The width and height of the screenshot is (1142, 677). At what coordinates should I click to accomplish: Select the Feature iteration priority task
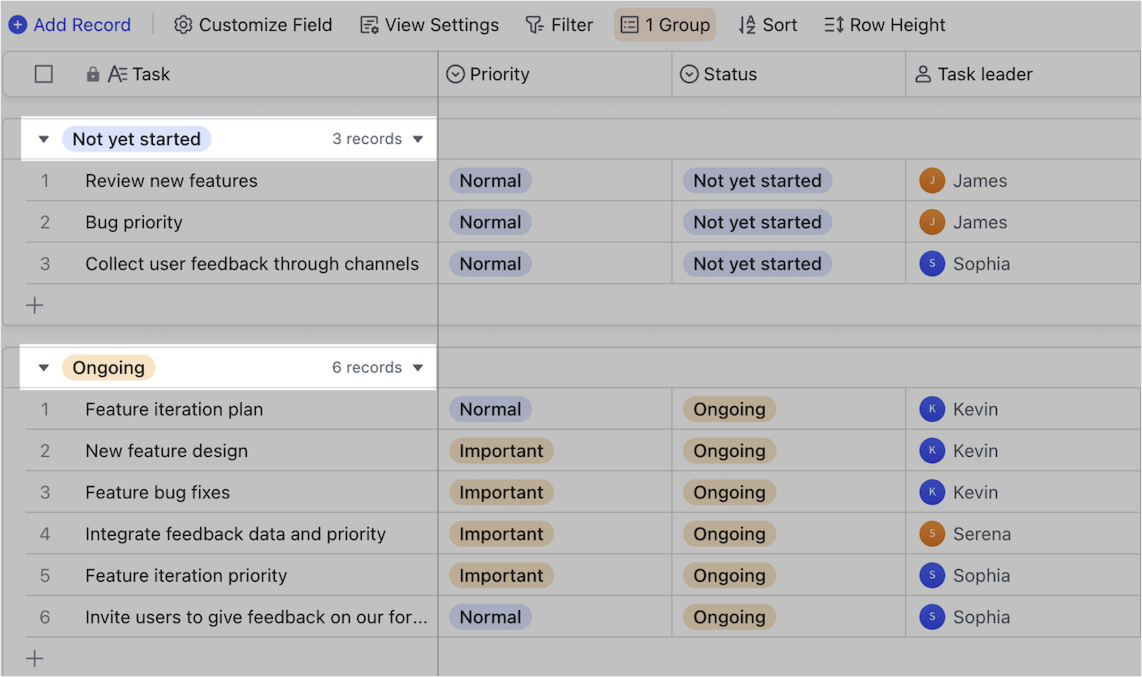click(186, 575)
